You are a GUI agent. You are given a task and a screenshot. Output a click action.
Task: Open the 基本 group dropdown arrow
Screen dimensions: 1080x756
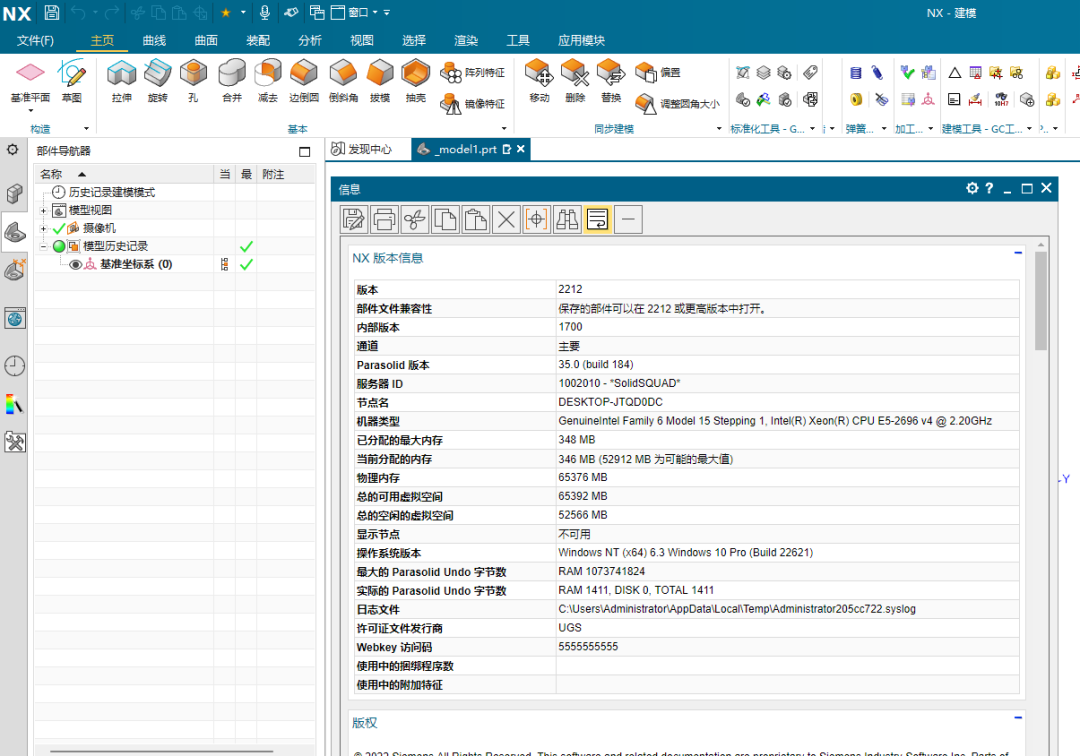[504, 129]
